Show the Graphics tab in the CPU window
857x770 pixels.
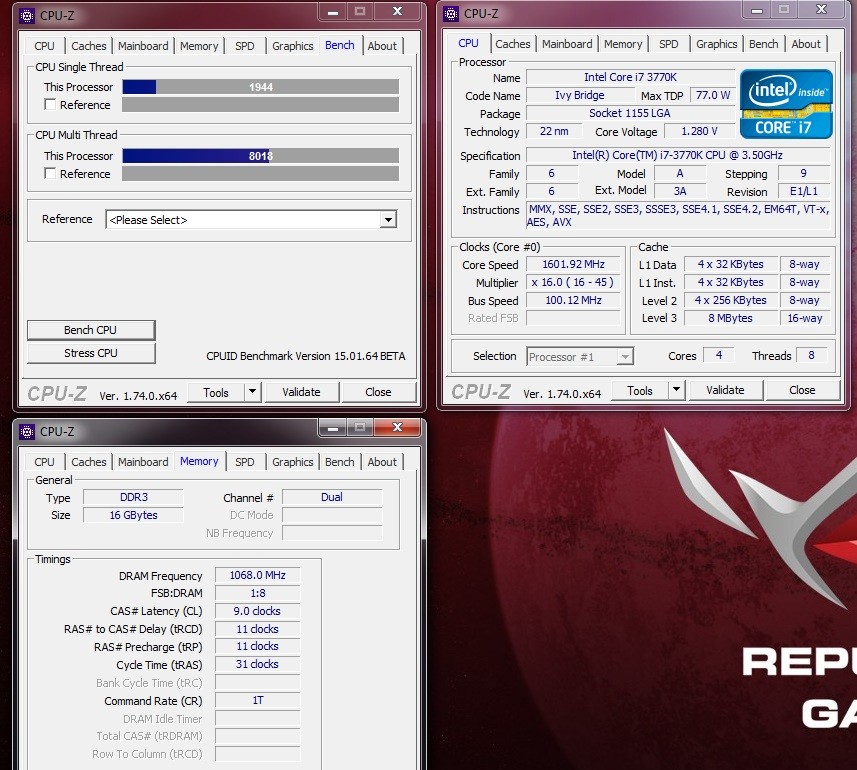click(x=717, y=44)
